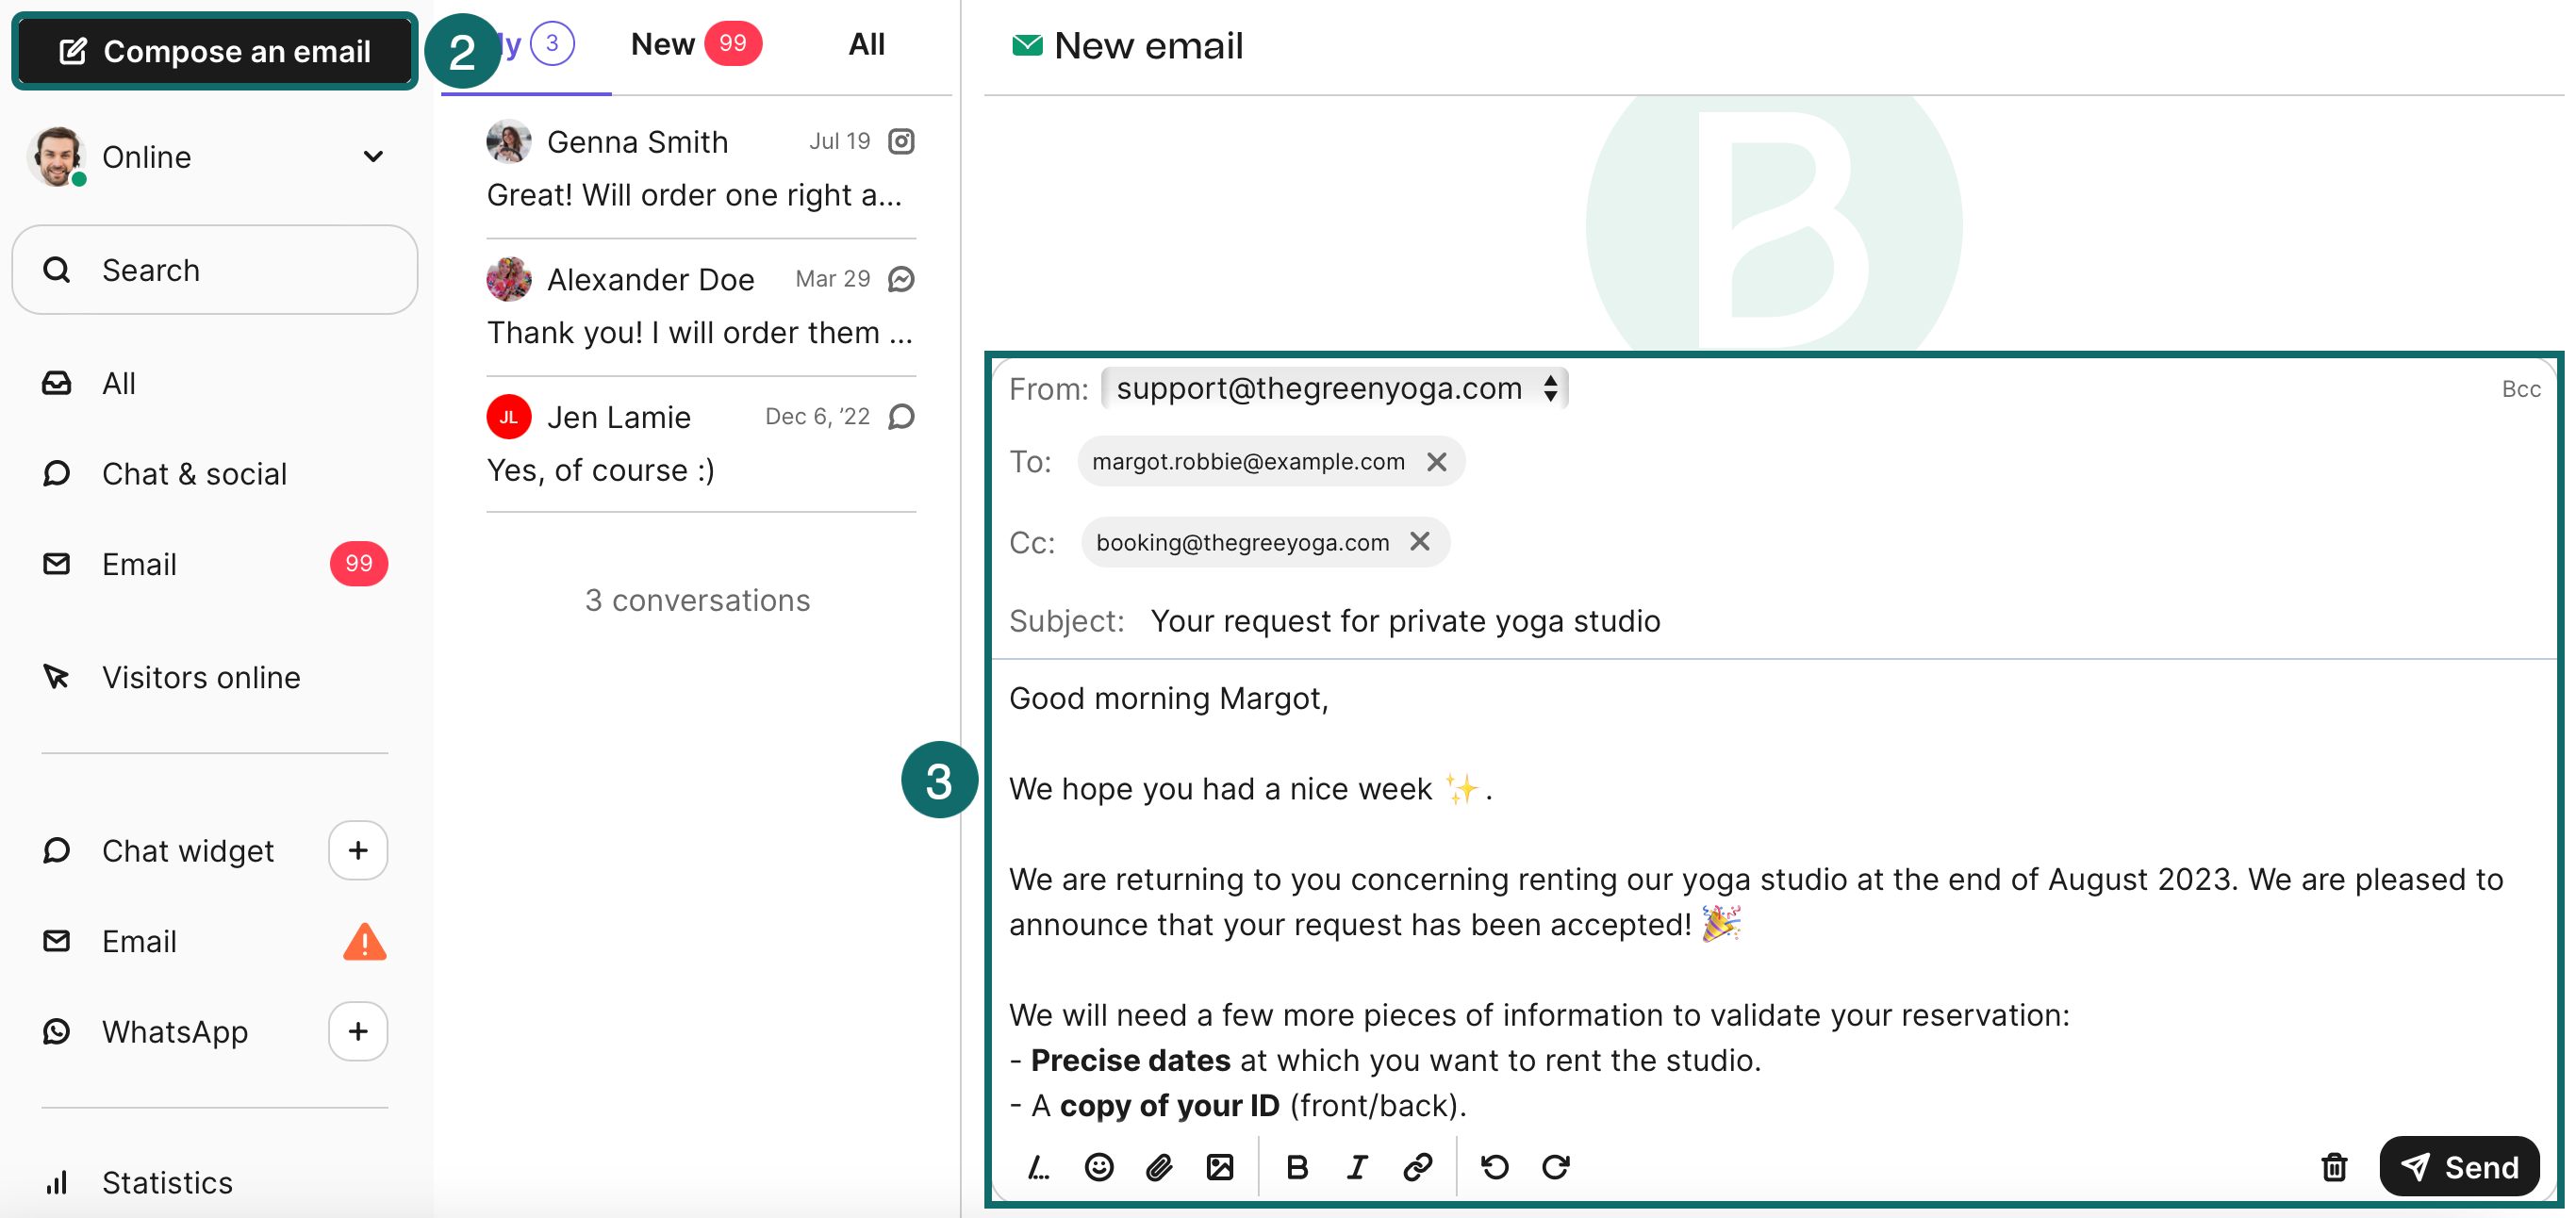Apply bold formatting
Viewport: 2576px width, 1218px height.
(1297, 1167)
